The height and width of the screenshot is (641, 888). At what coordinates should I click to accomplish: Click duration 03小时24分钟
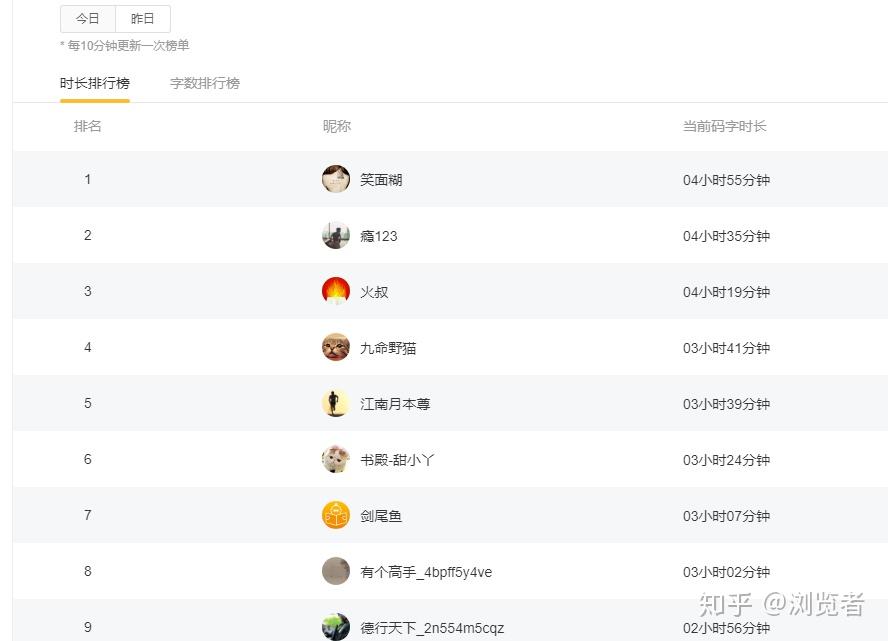click(x=727, y=460)
